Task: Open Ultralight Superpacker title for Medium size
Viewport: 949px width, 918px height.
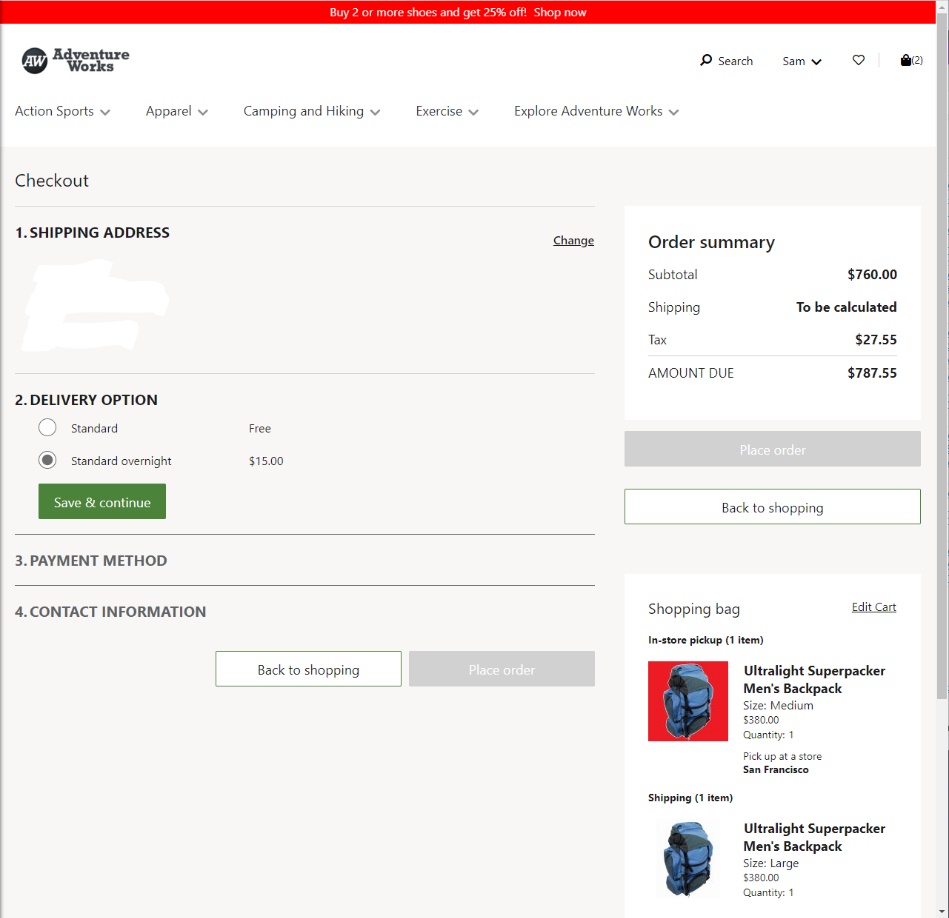Action: pyautogui.click(x=814, y=680)
